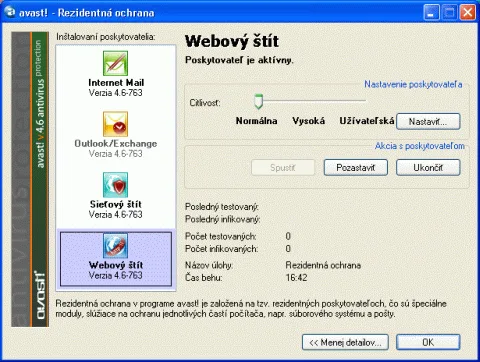Screen dimensions: 480x362
Task: Confirm with the OK button
Action: click(x=428, y=342)
